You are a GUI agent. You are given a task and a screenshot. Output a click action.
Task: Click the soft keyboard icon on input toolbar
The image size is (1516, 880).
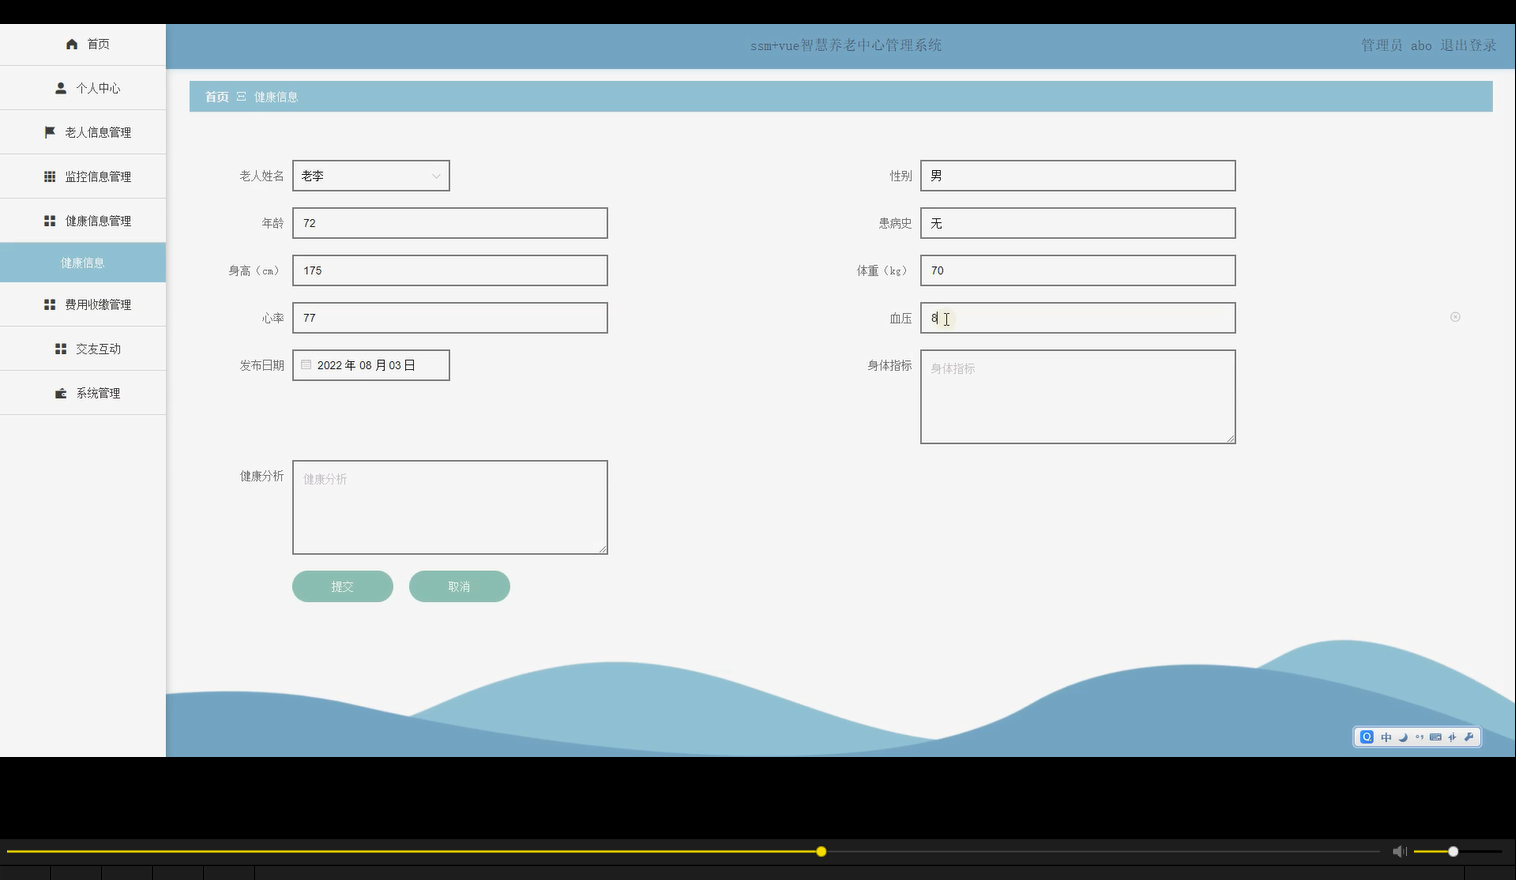point(1435,737)
